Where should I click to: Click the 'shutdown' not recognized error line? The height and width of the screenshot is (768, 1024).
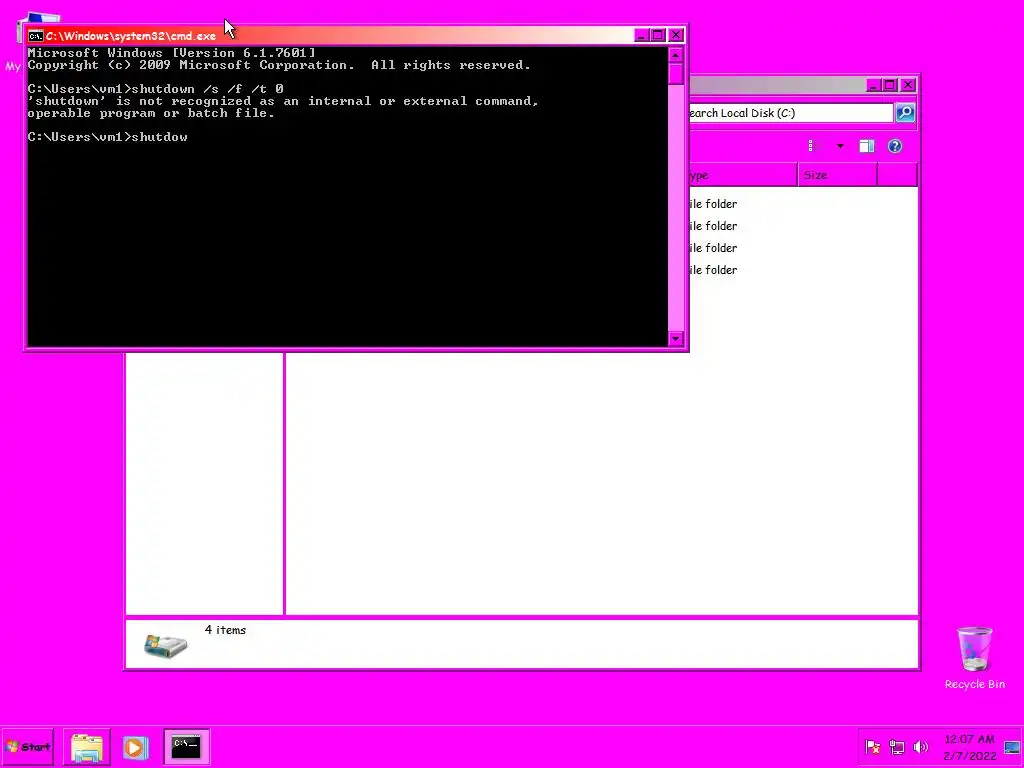point(283,101)
